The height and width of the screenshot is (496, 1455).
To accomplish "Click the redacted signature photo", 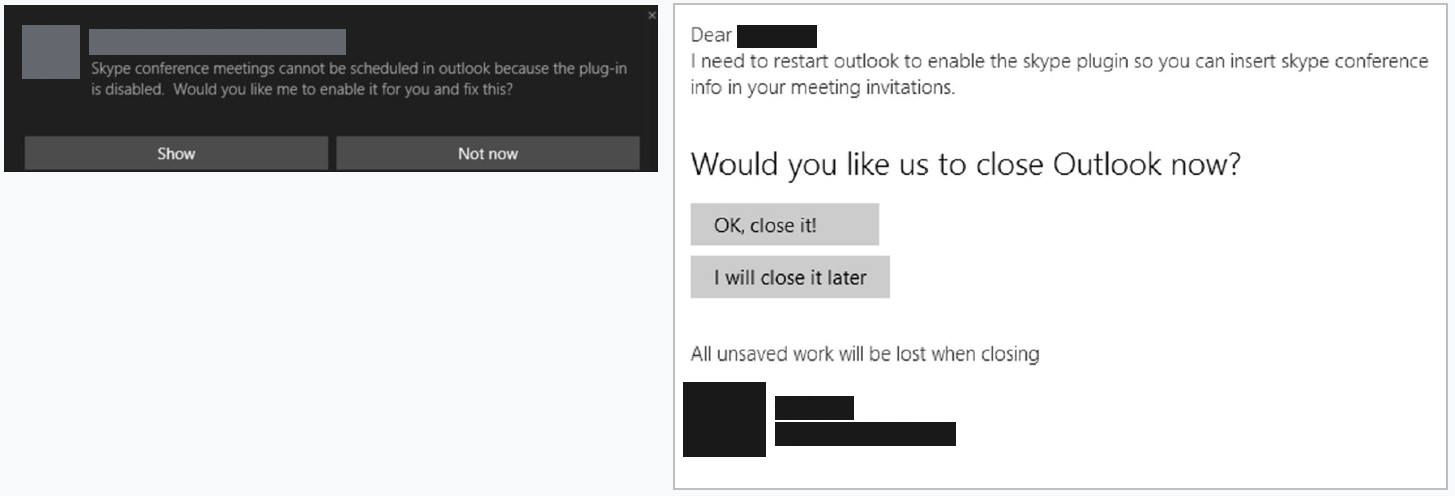I will pos(724,419).
